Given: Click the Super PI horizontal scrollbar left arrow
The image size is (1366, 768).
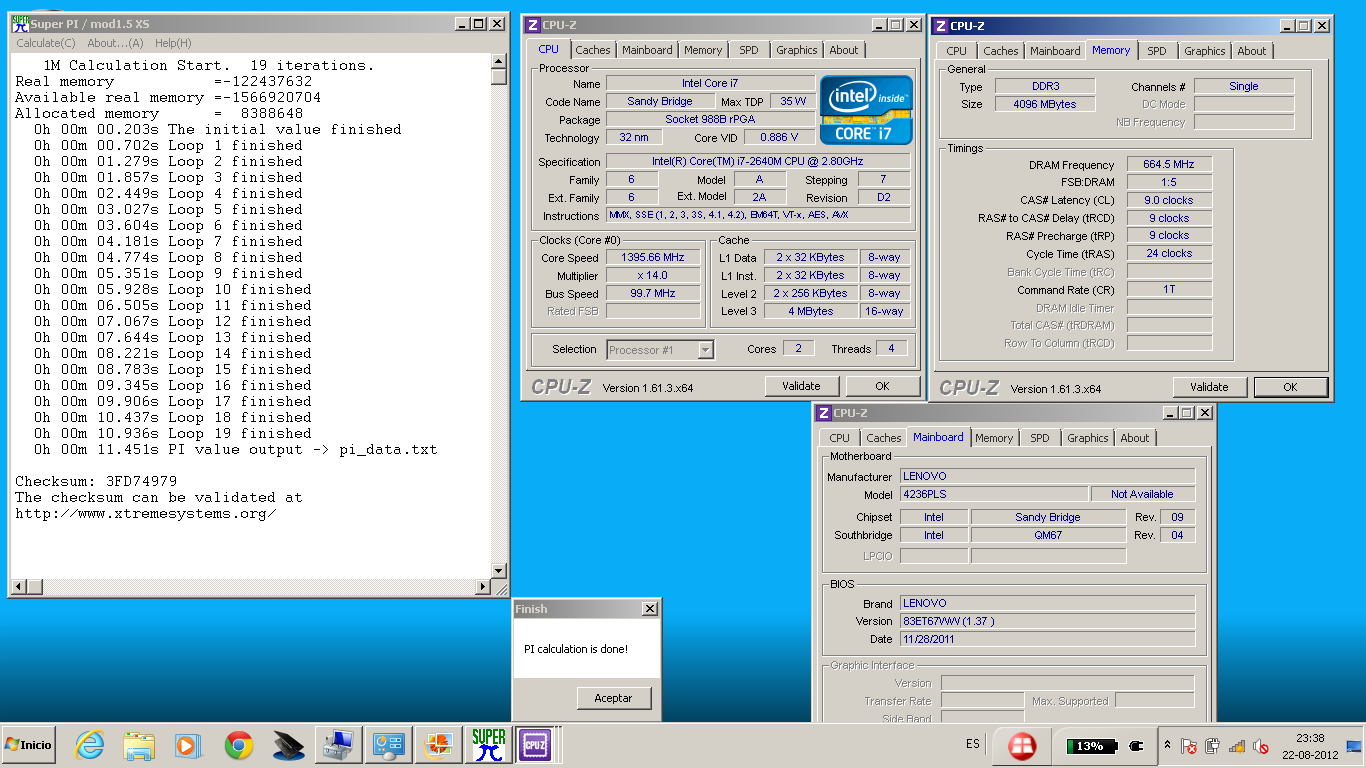Looking at the screenshot, I should 18,586.
